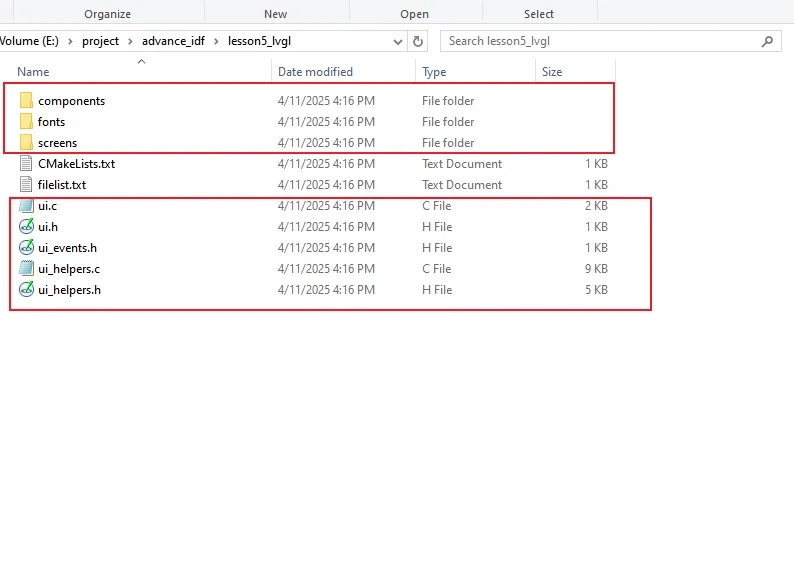Click the ui.h header file icon
This screenshot has height=568, width=794.
[x=26, y=227]
